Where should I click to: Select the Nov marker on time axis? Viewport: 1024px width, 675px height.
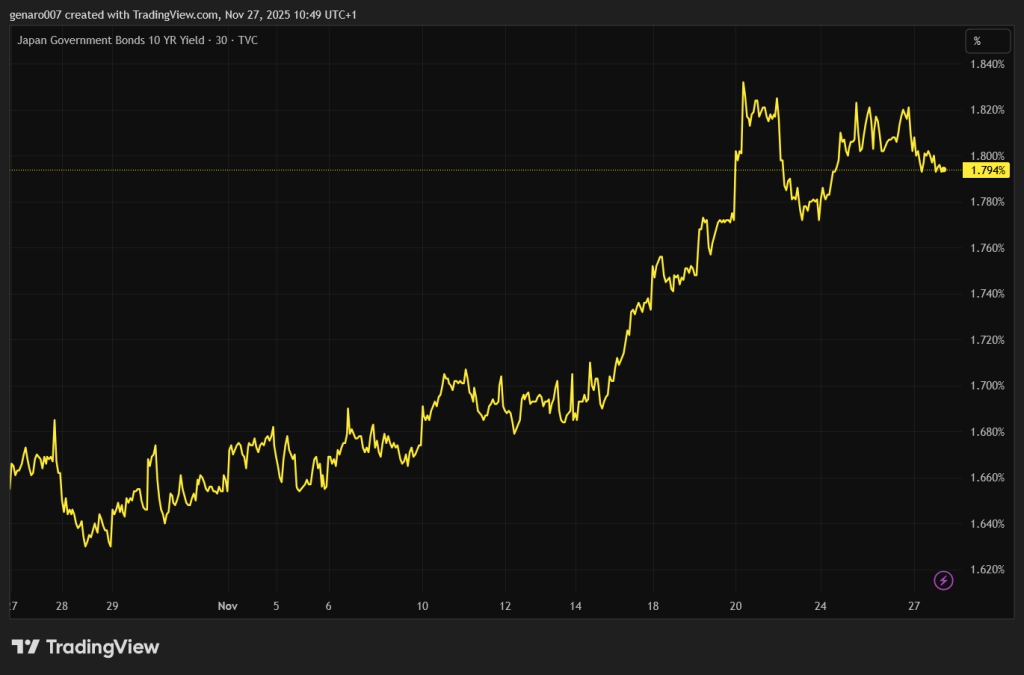227,606
